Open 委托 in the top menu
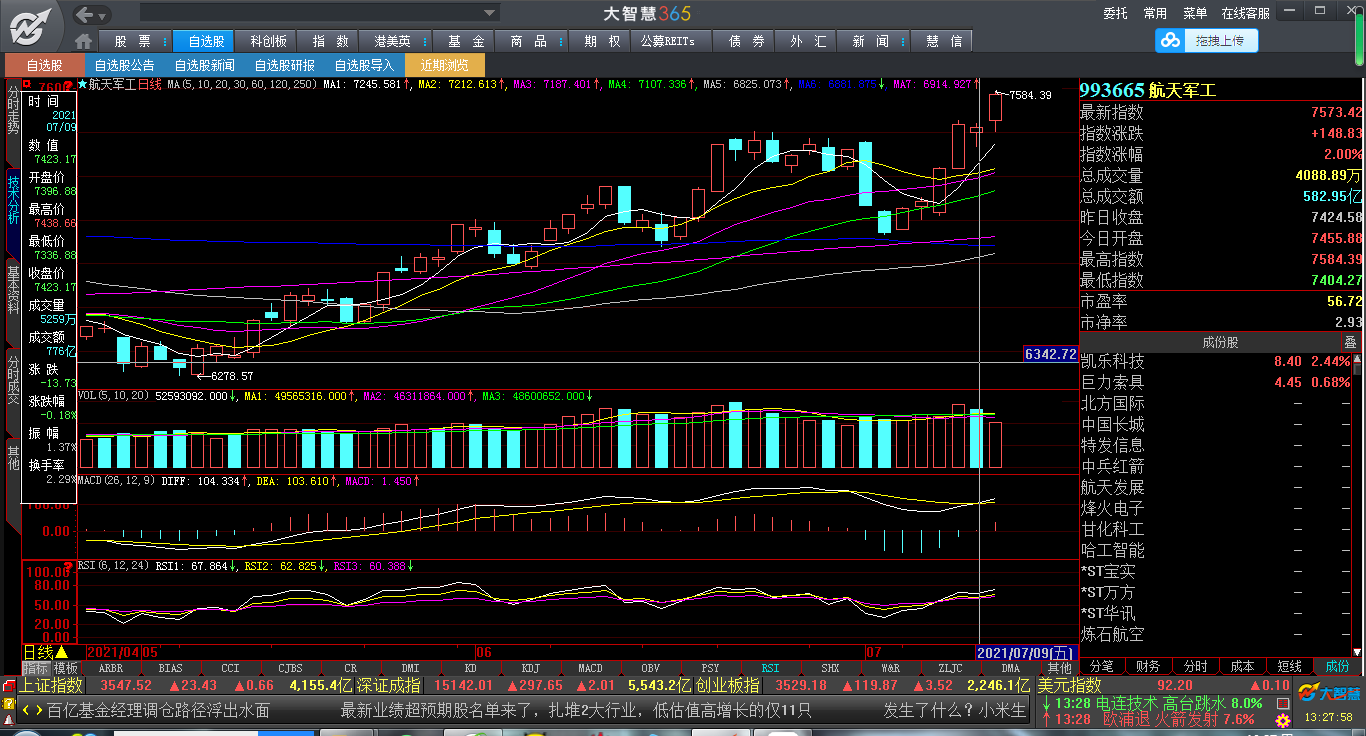The image size is (1366, 736). [x=1115, y=13]
